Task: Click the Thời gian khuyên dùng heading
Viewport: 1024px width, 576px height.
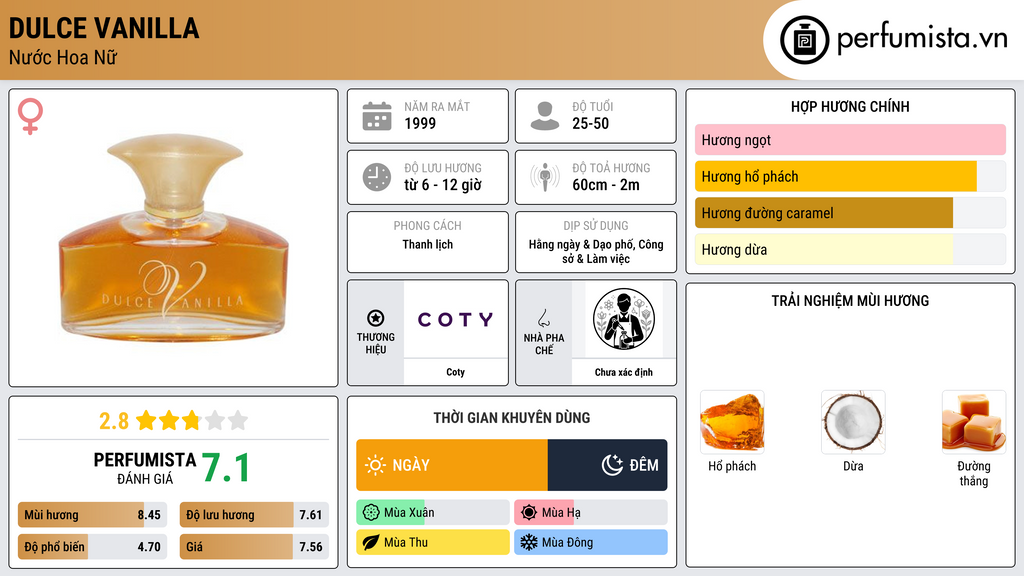Action: 512,418
